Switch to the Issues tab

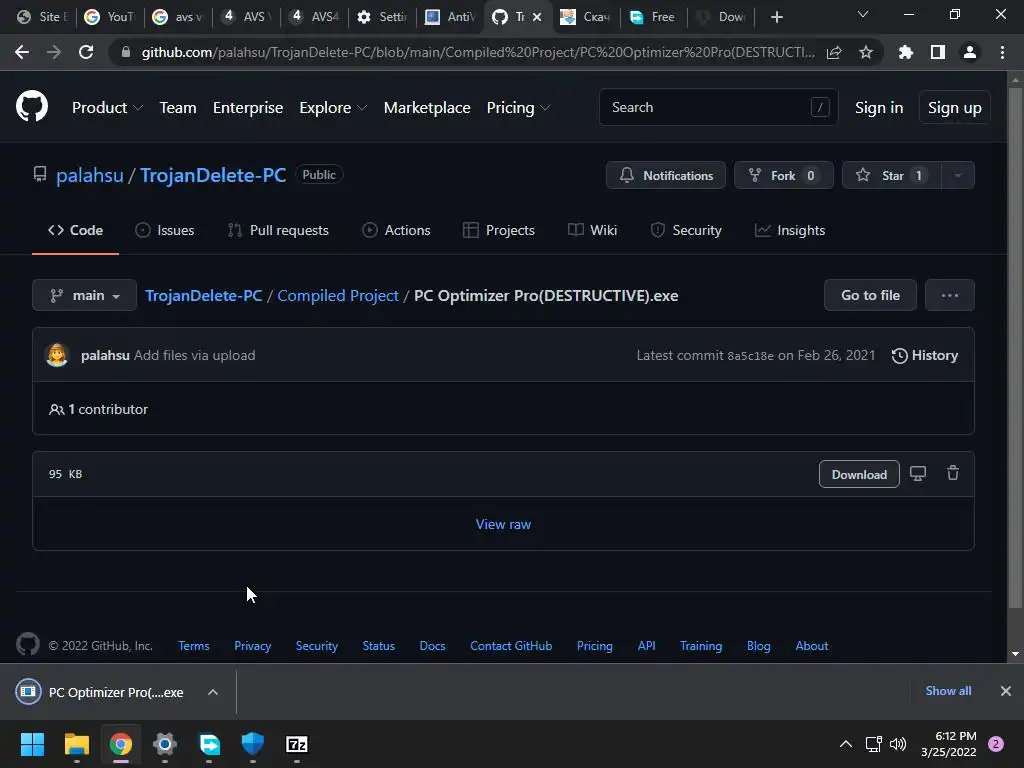click(165, 231)
